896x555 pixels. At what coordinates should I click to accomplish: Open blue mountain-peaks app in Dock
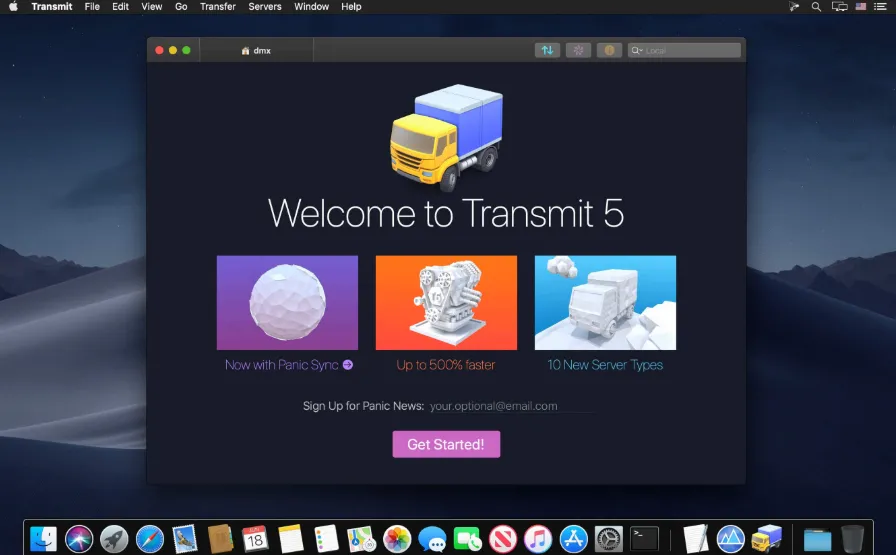pyautogui.click(x=731, y=538)
